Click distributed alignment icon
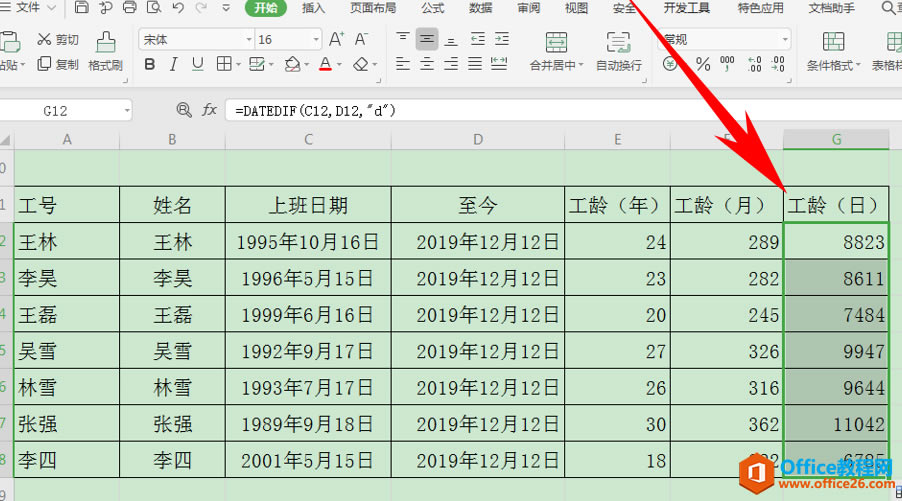 (x=499, y=64)
